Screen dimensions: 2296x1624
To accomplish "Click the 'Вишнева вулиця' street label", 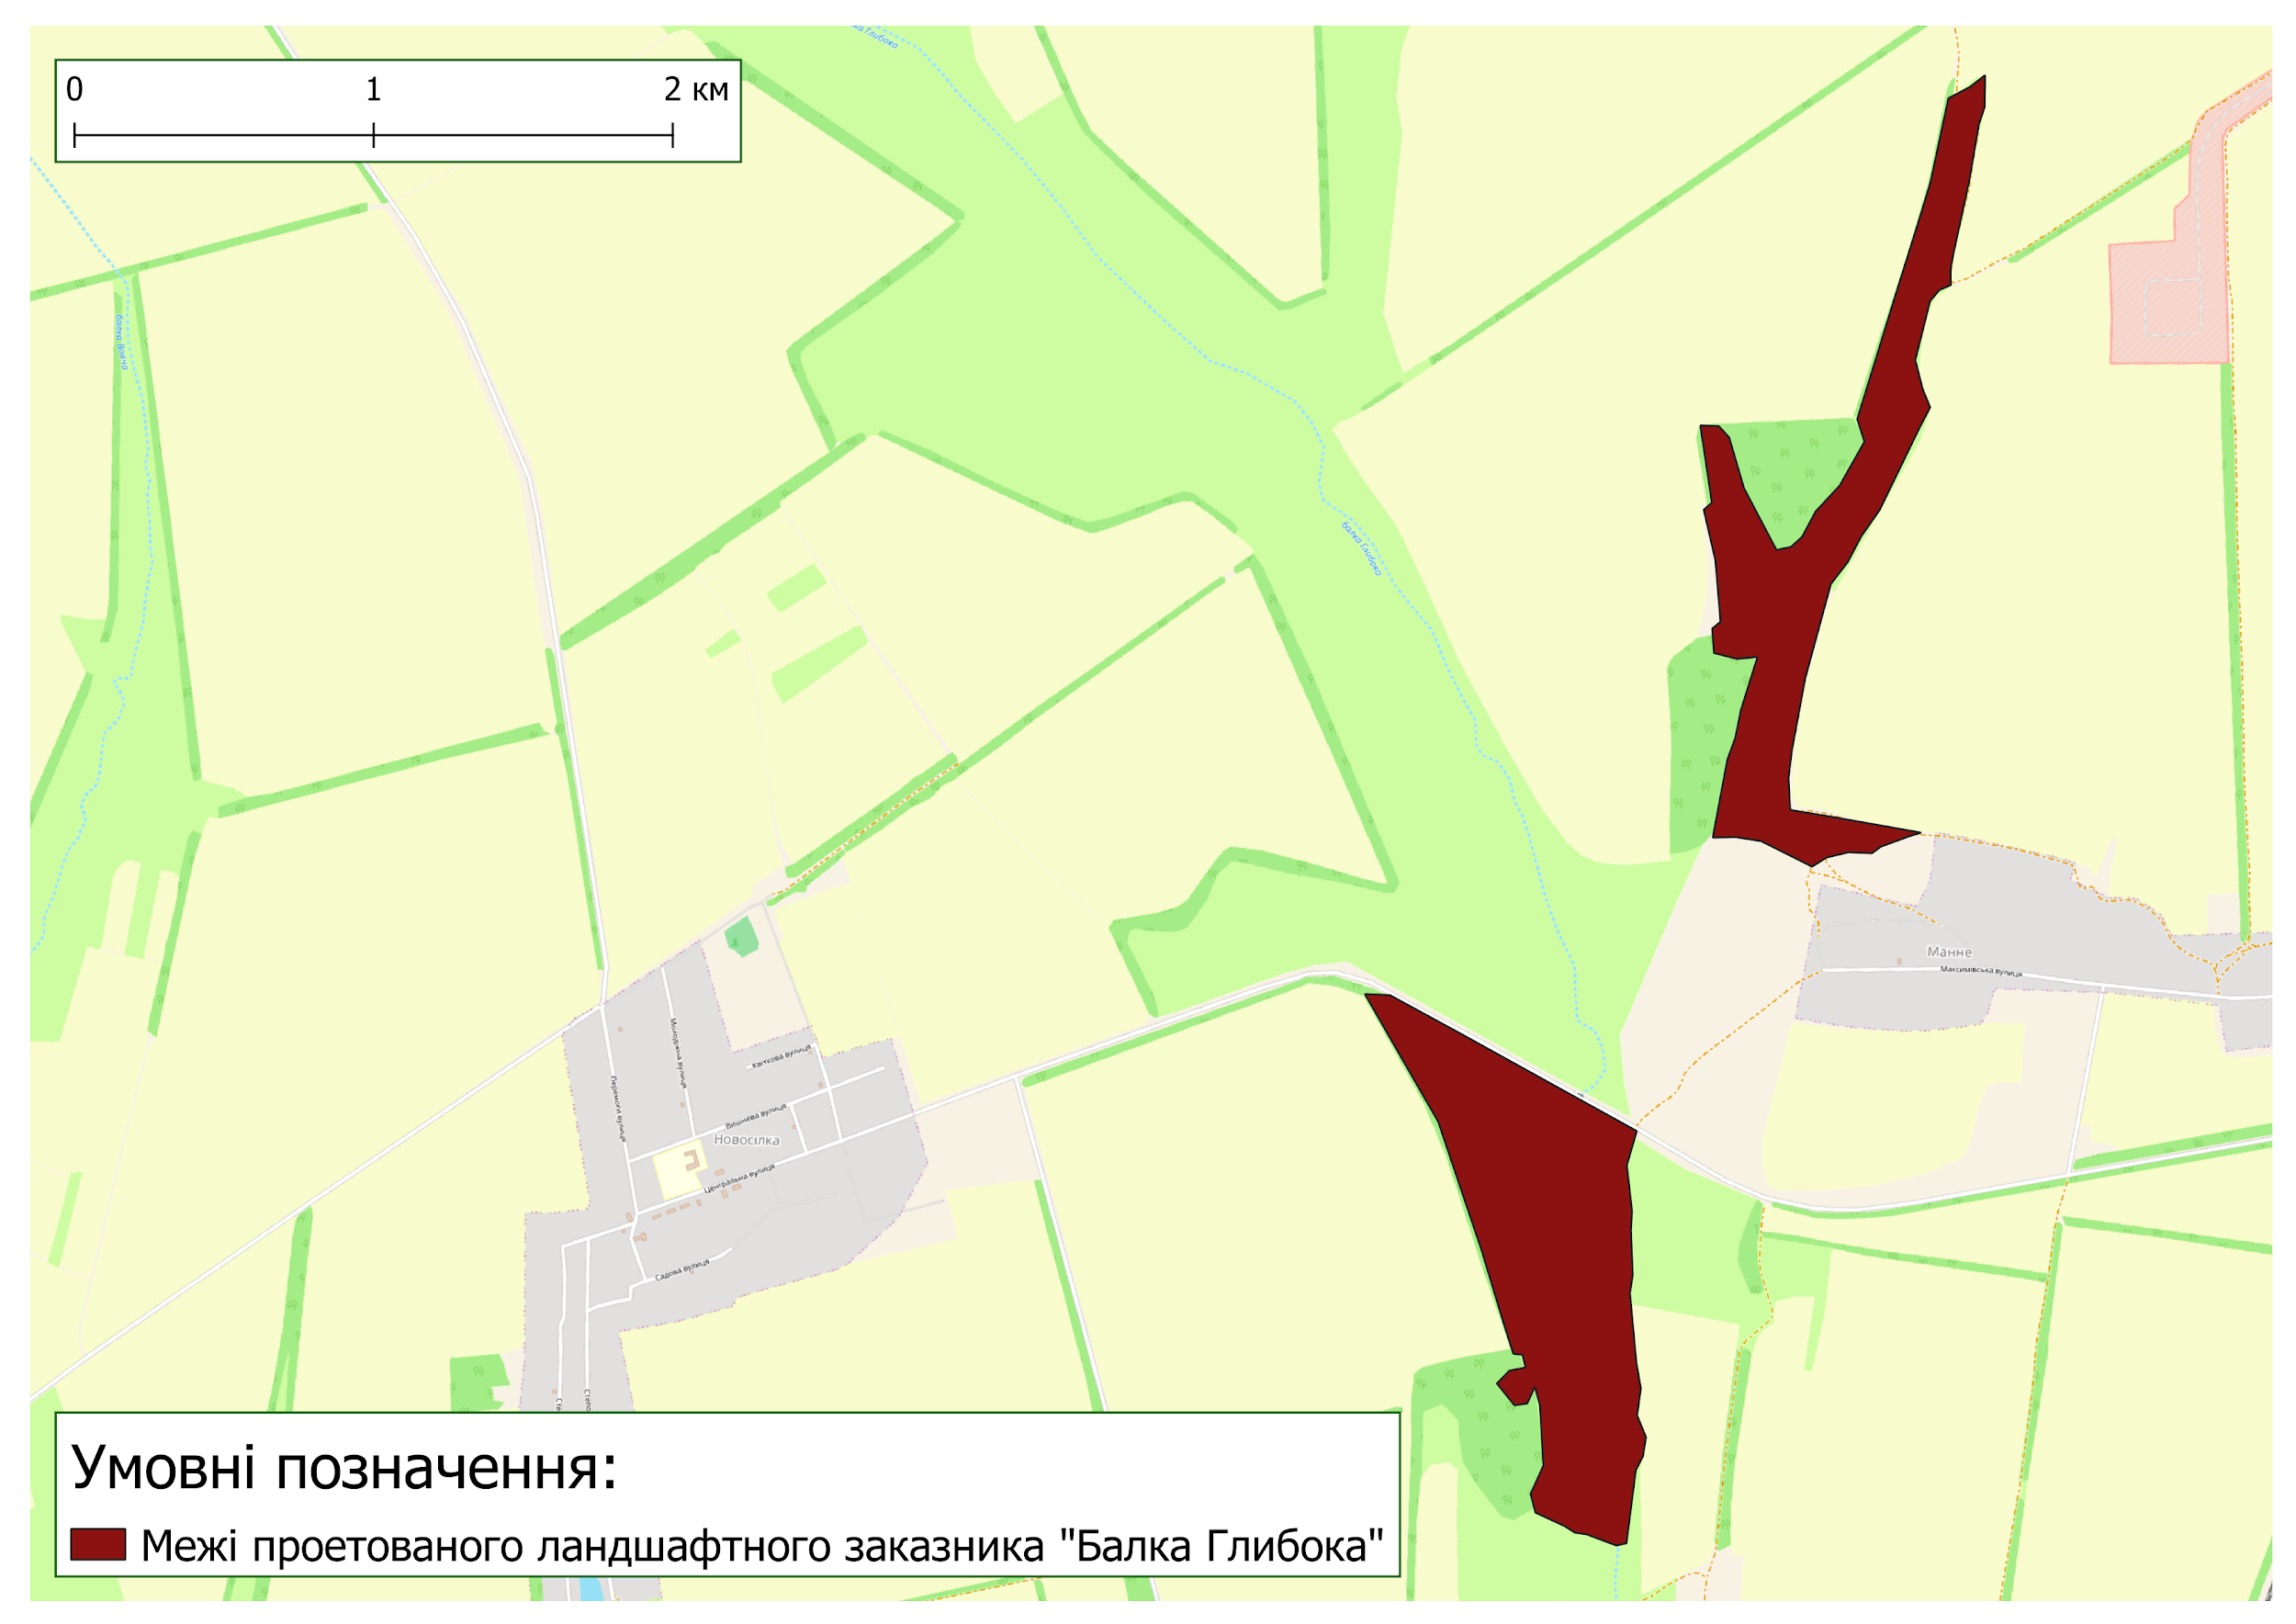I will tap(756, 1116).
